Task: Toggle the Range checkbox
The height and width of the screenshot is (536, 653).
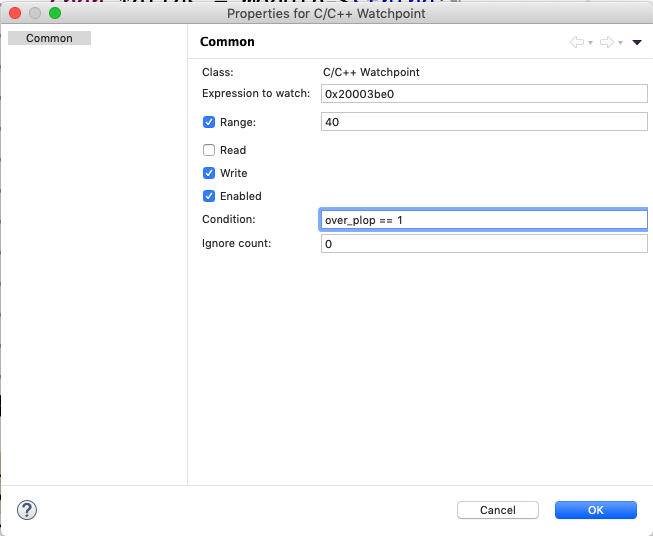Action: [209, 122]
